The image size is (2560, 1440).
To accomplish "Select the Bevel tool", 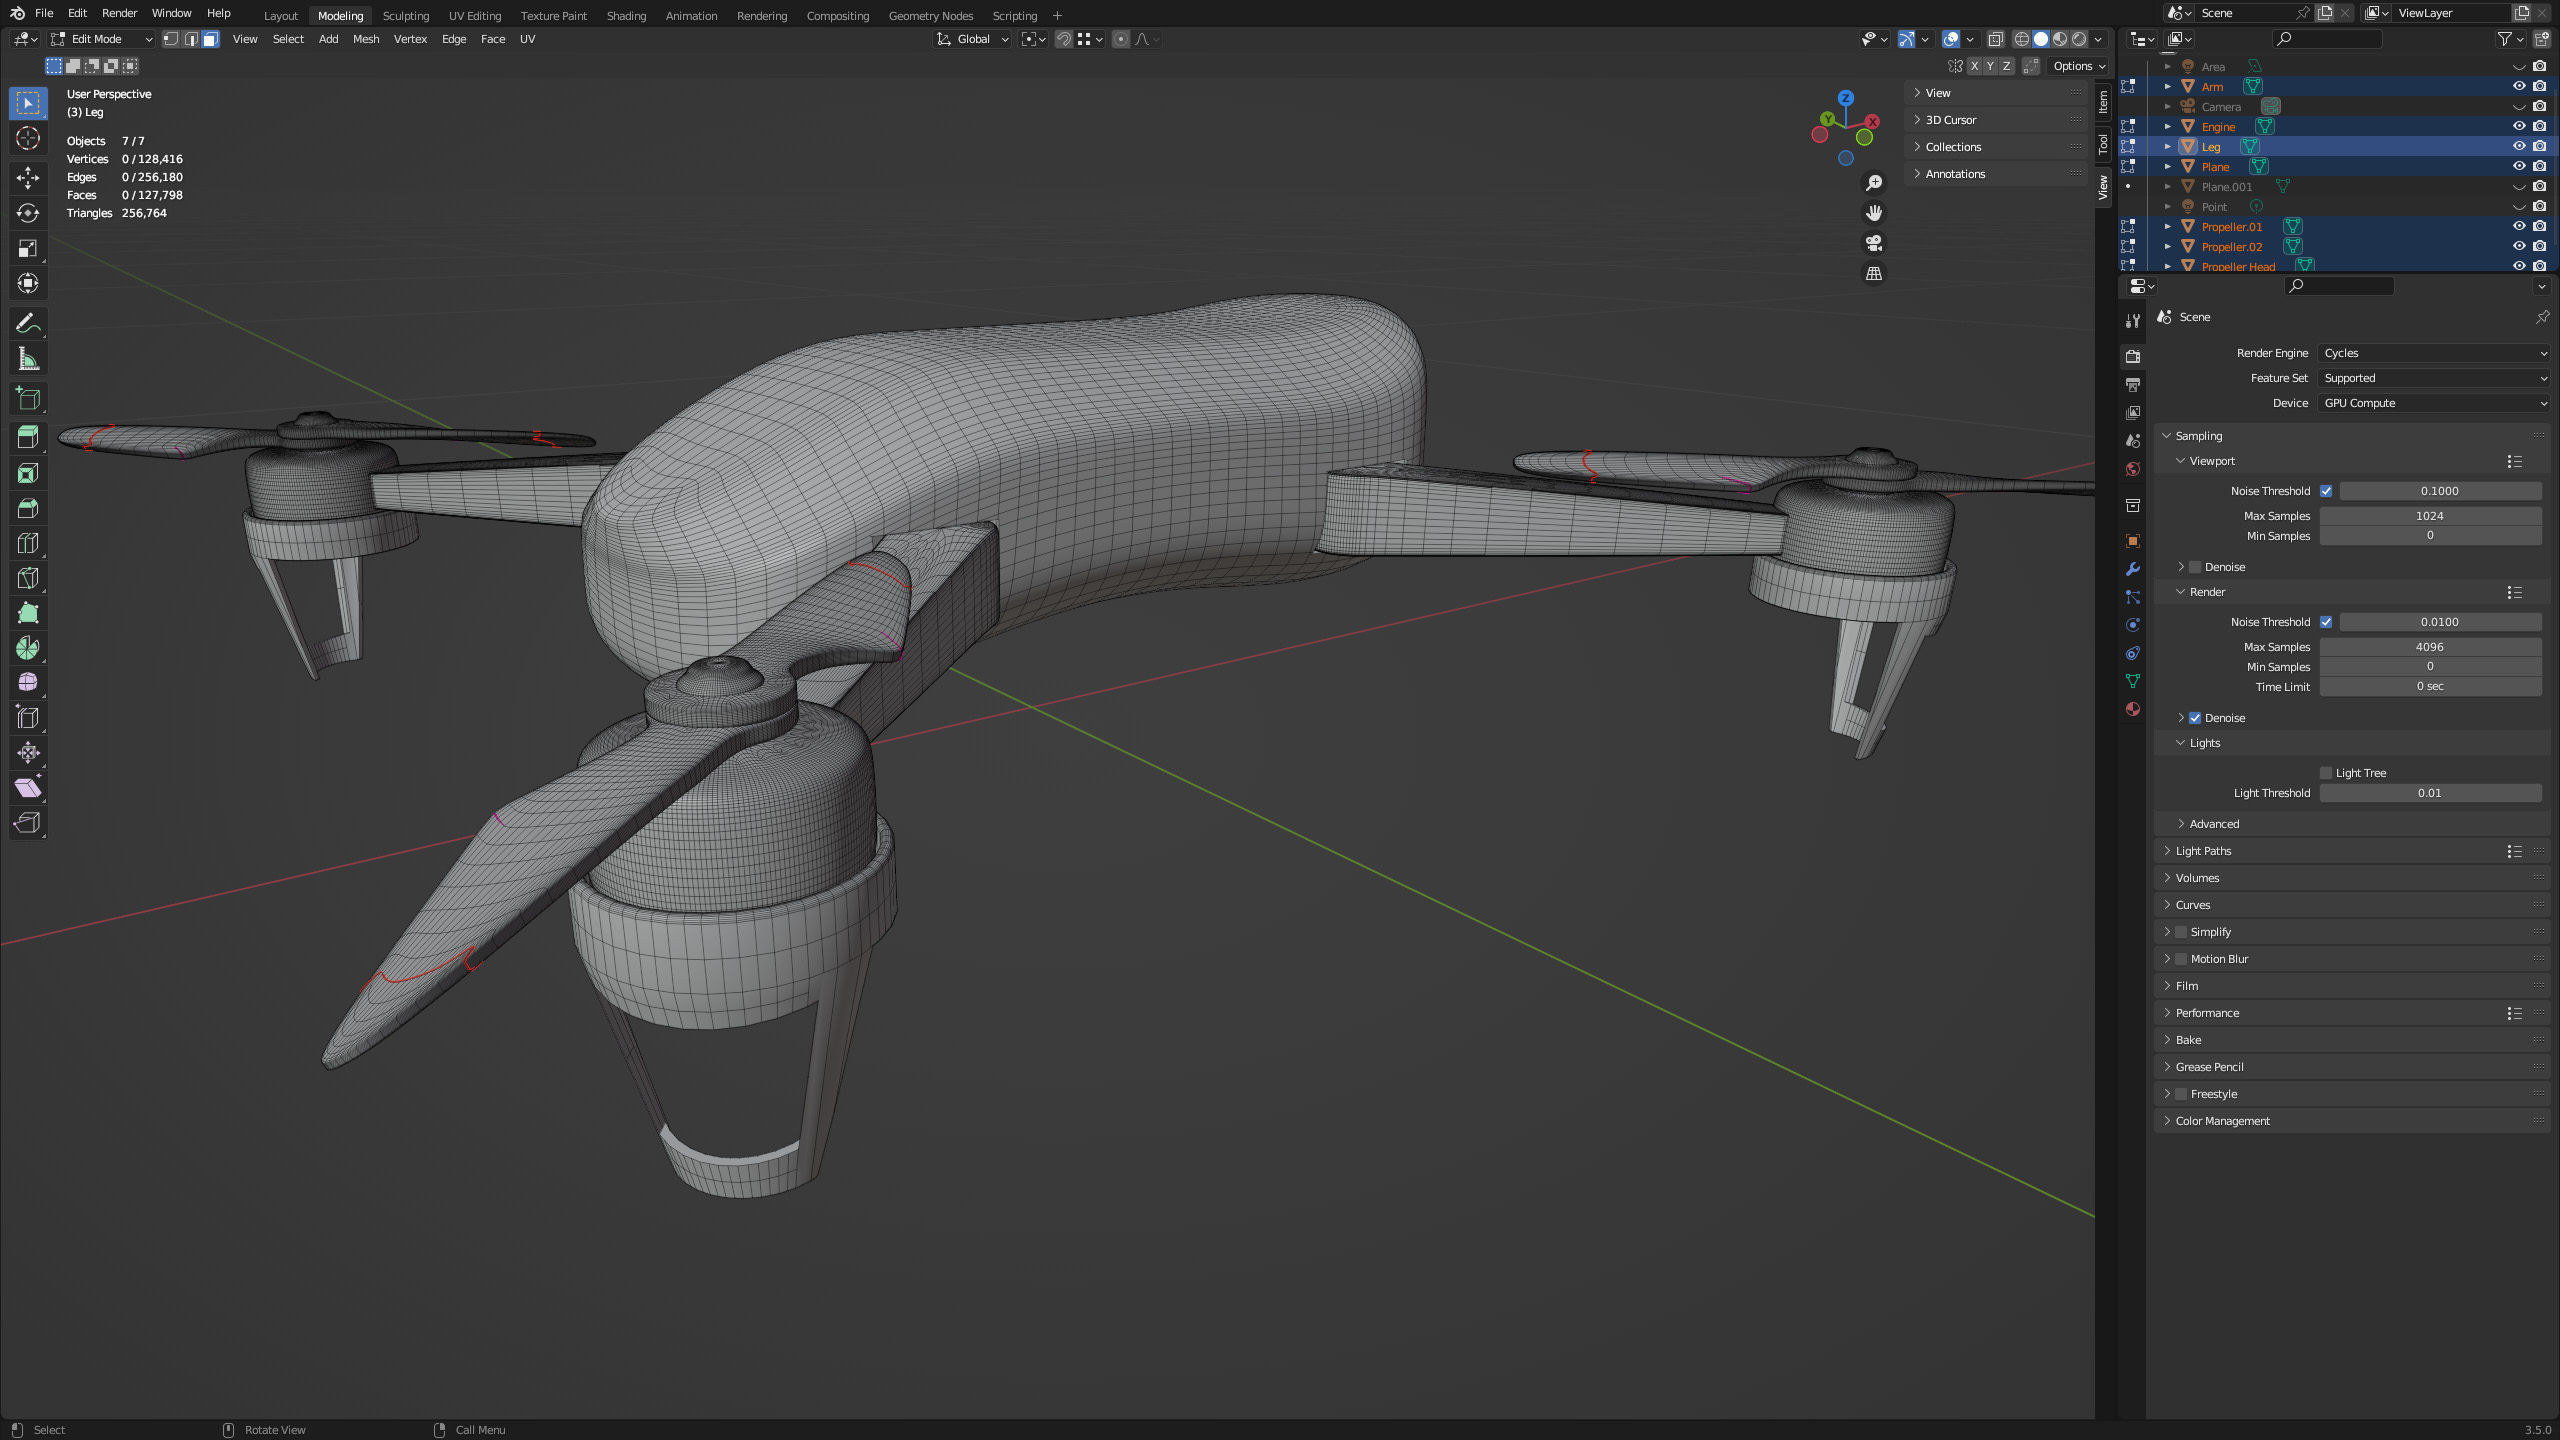I will point(28,508).
